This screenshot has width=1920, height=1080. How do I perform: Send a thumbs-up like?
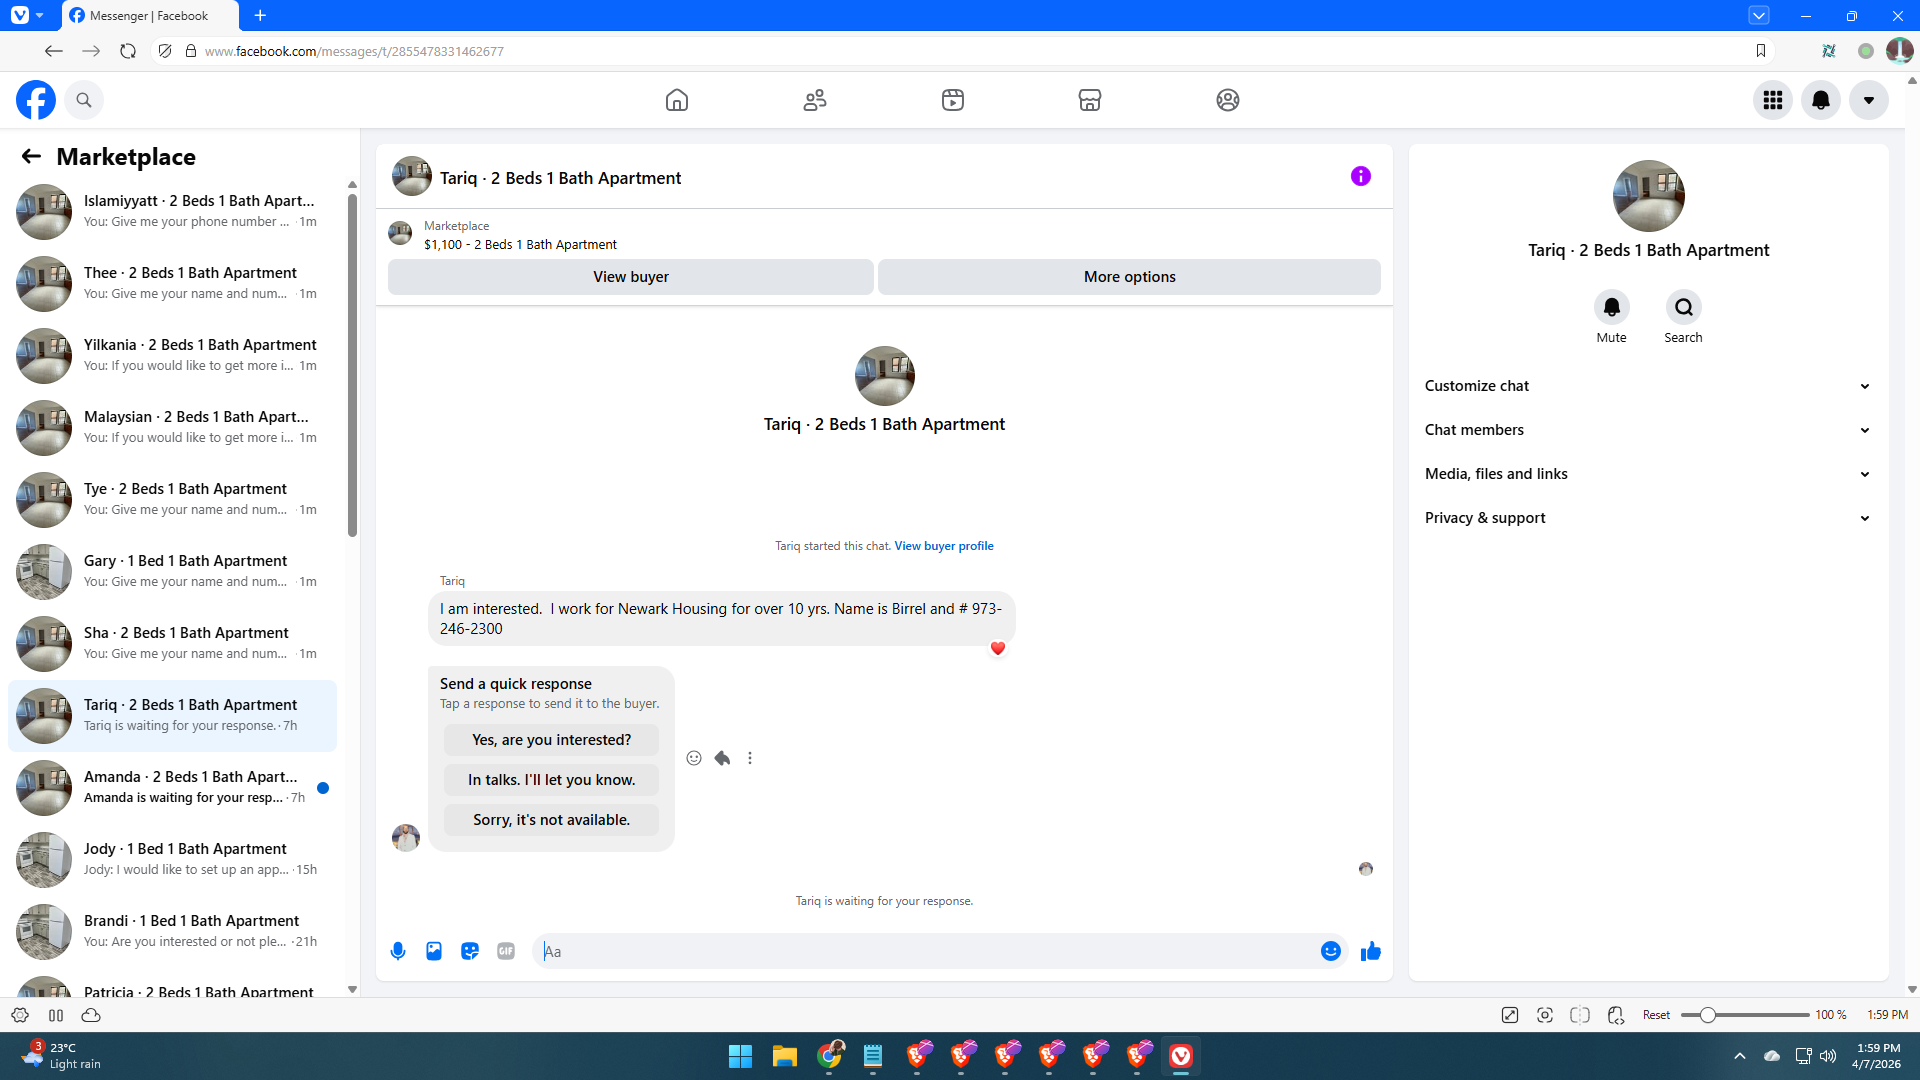pyautogui.click(x=1371, y=951)
